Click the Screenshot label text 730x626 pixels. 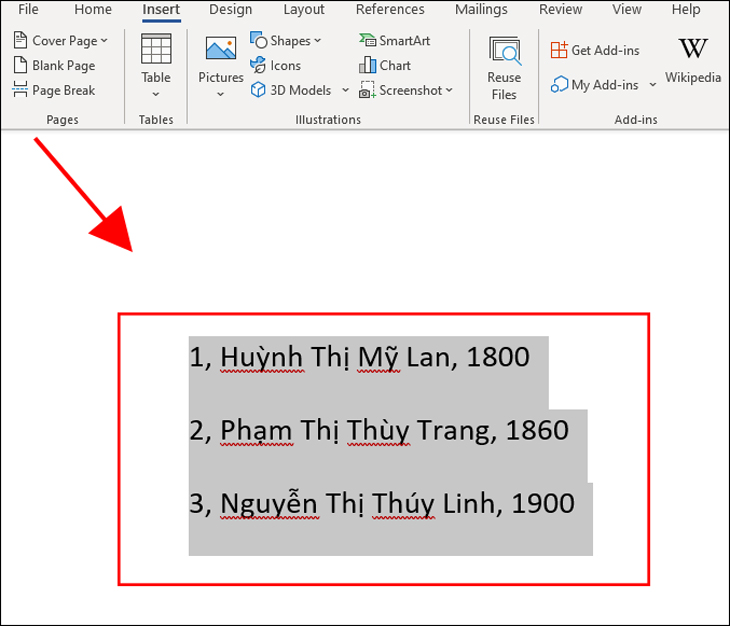click(x=411, y=90)
